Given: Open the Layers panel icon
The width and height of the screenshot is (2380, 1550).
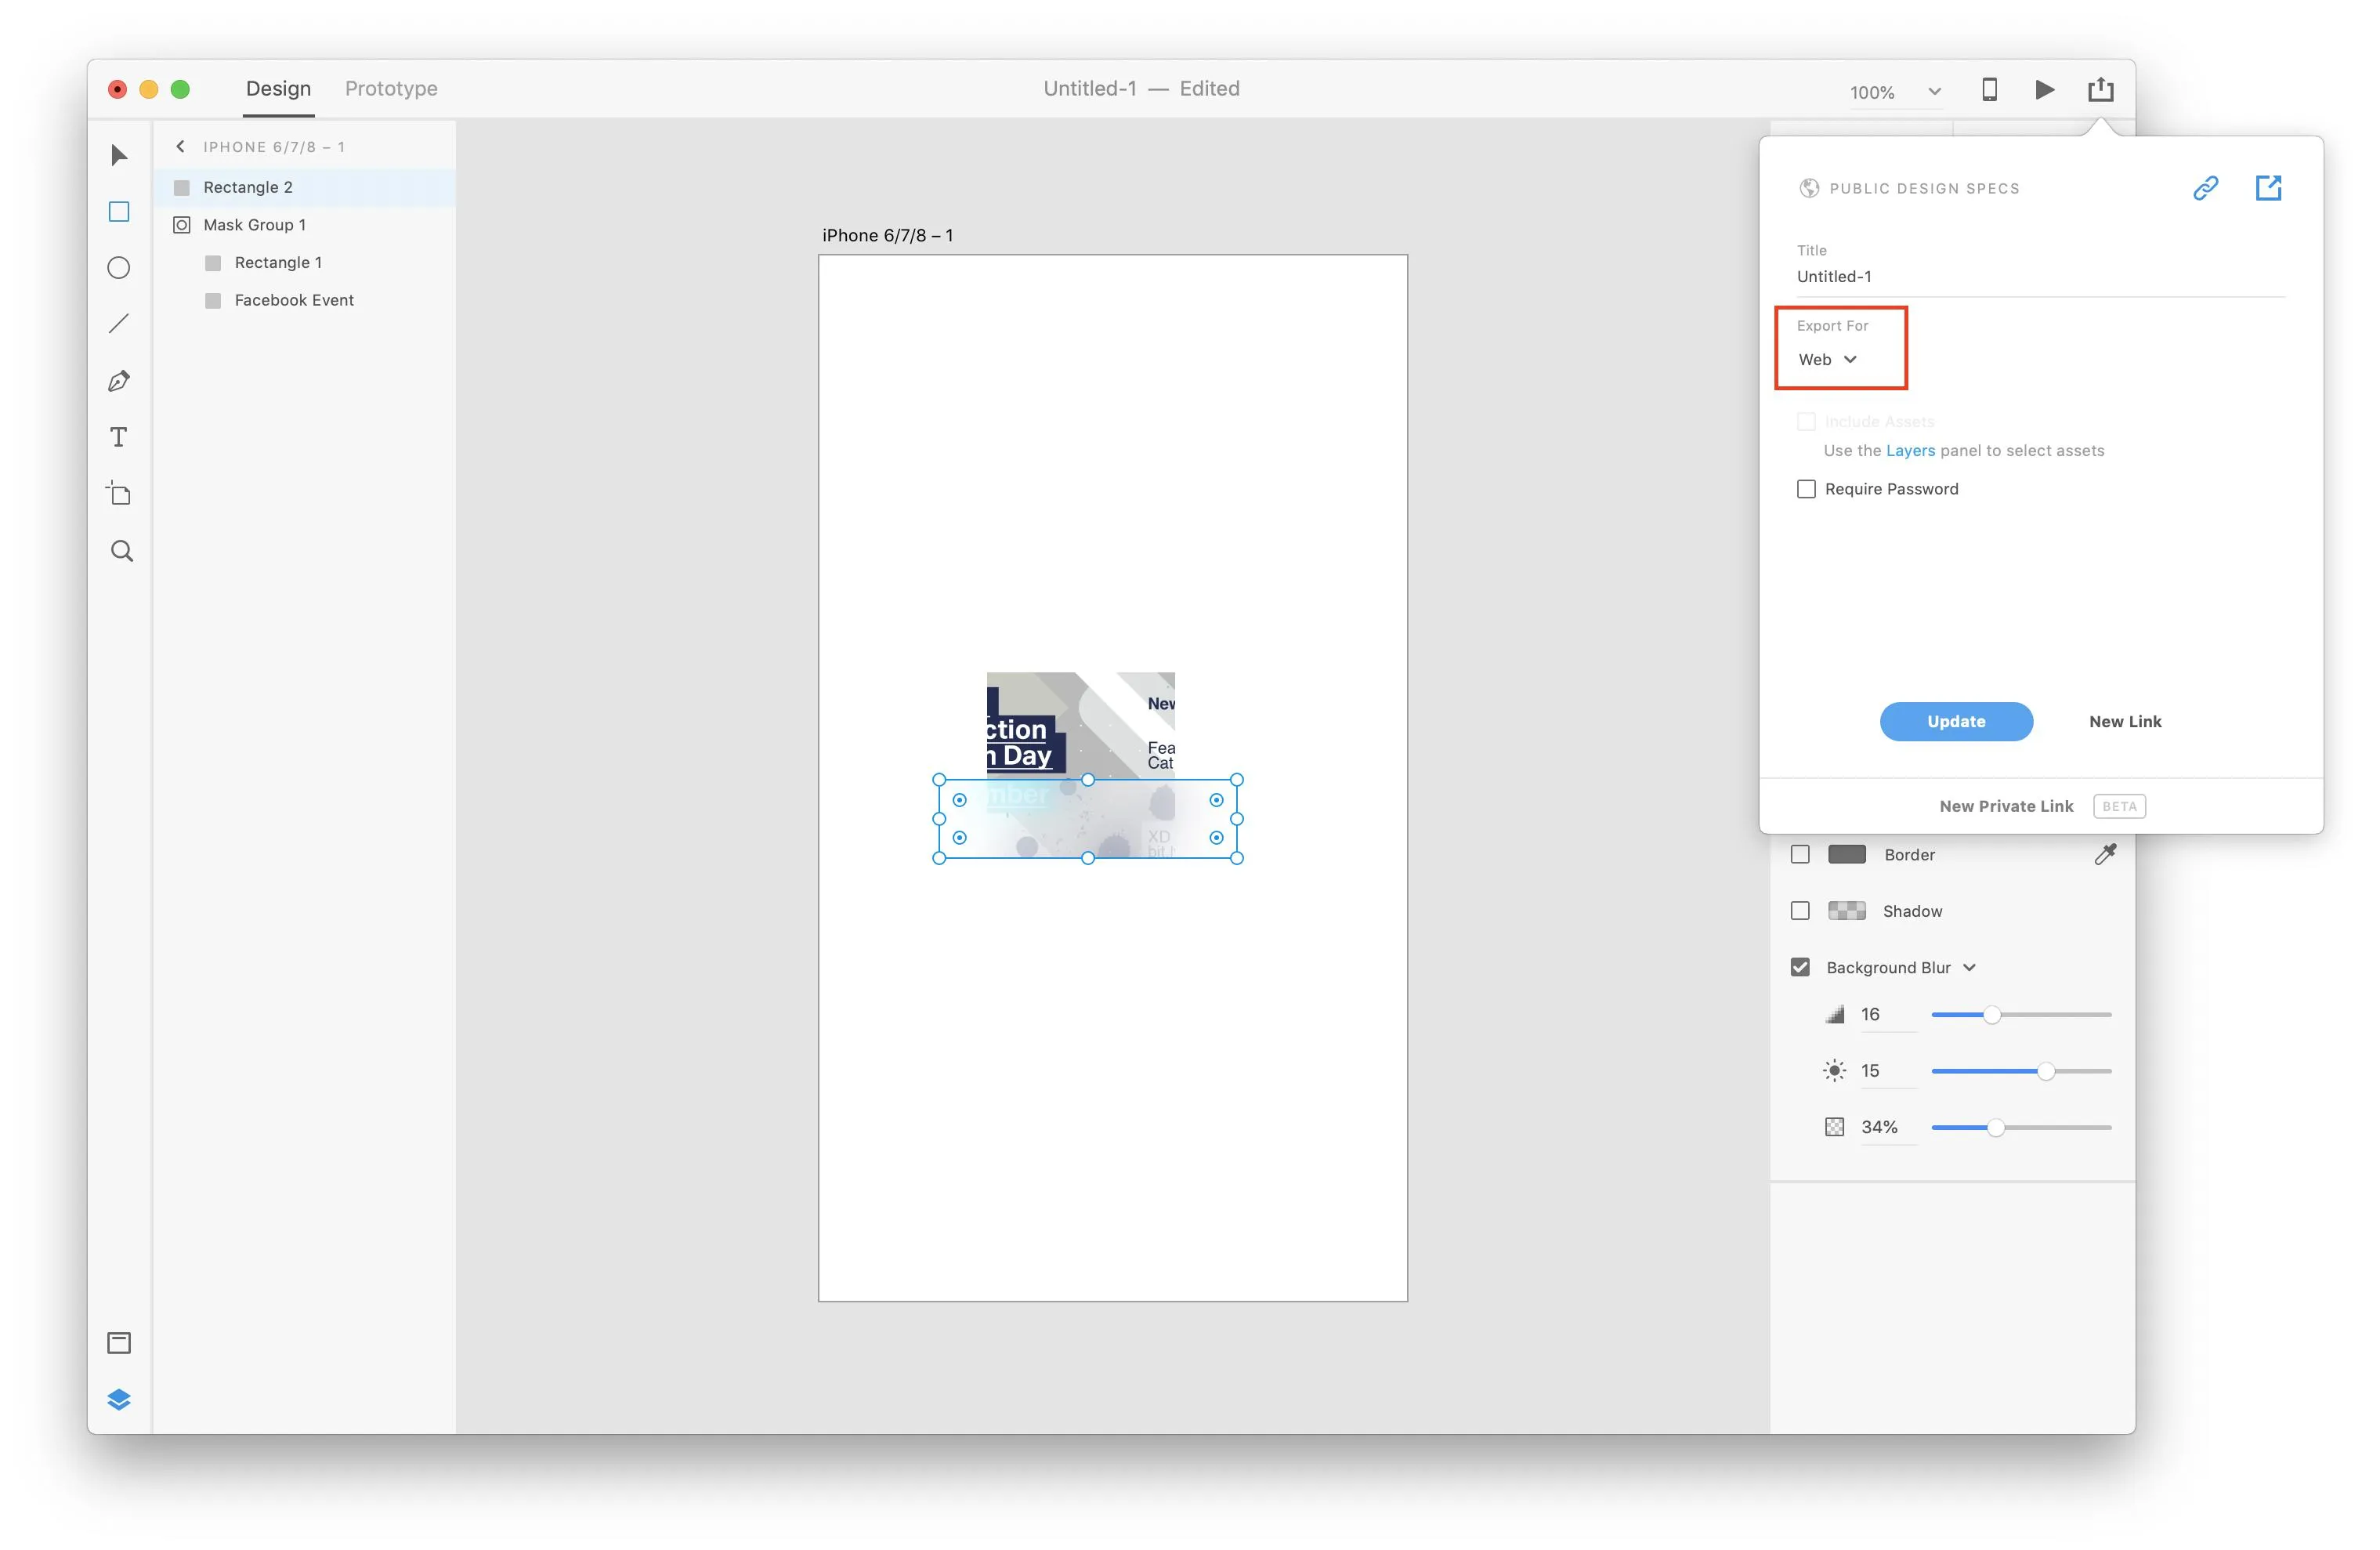Looking at the screenshot, I should pos(119,1399).
